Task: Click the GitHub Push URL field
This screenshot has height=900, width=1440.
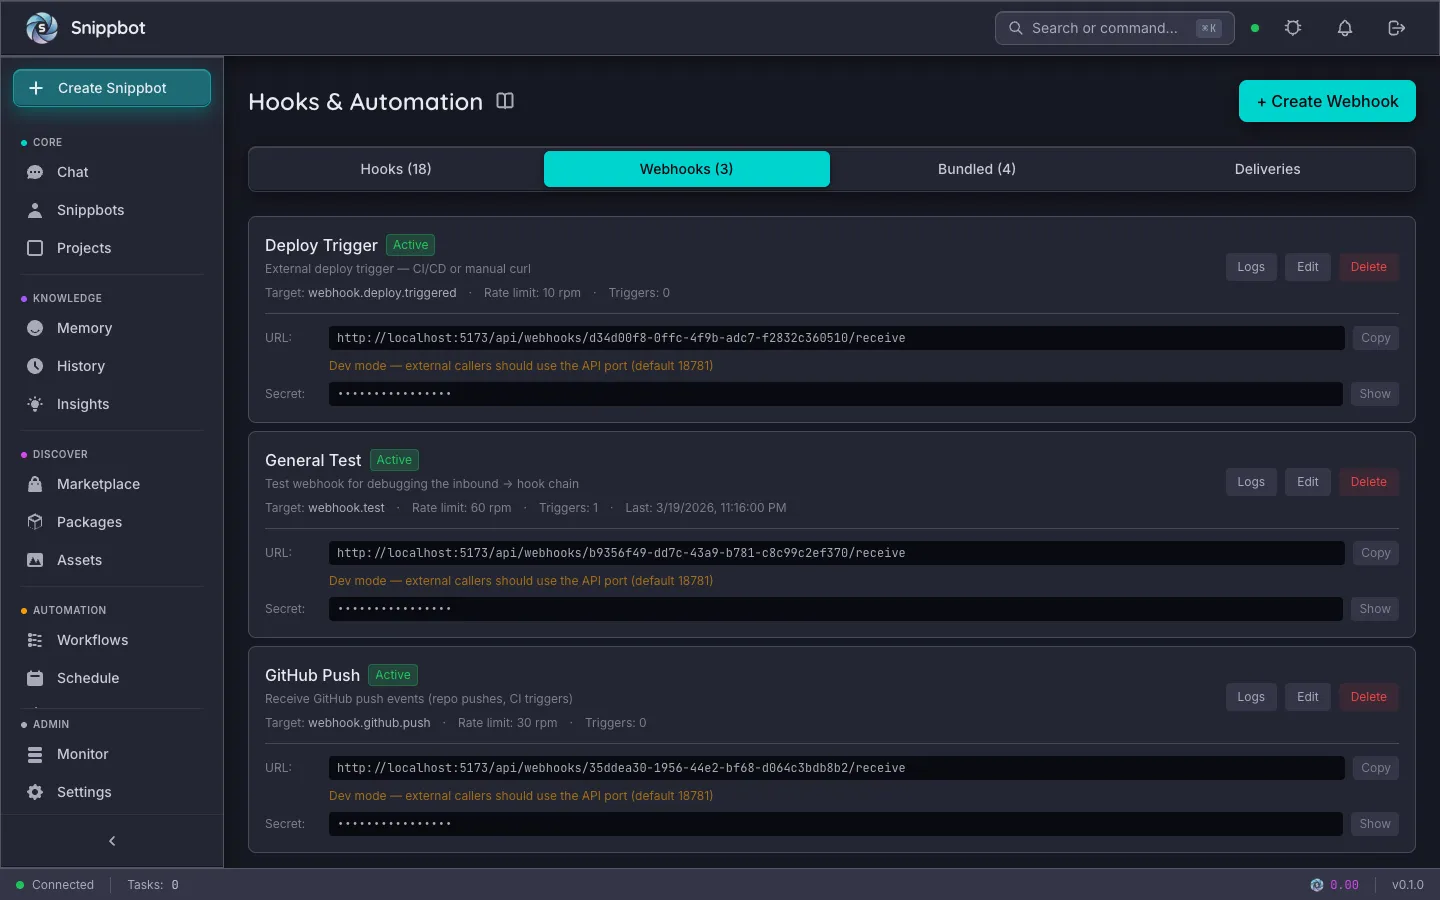Action: [x=836, y=768]
